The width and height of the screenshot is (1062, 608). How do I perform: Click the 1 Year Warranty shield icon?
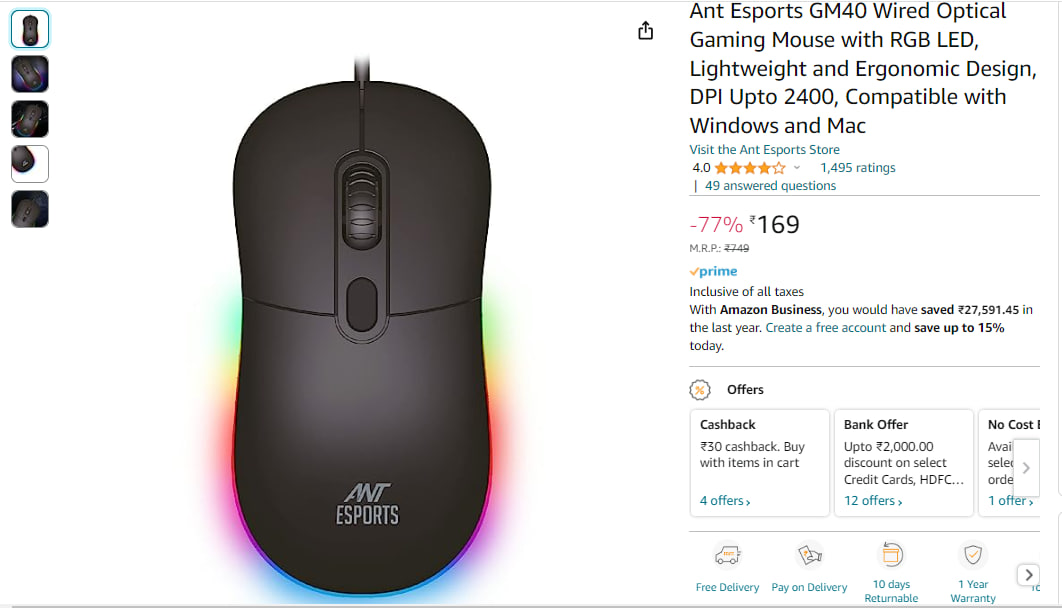(973, 555)
